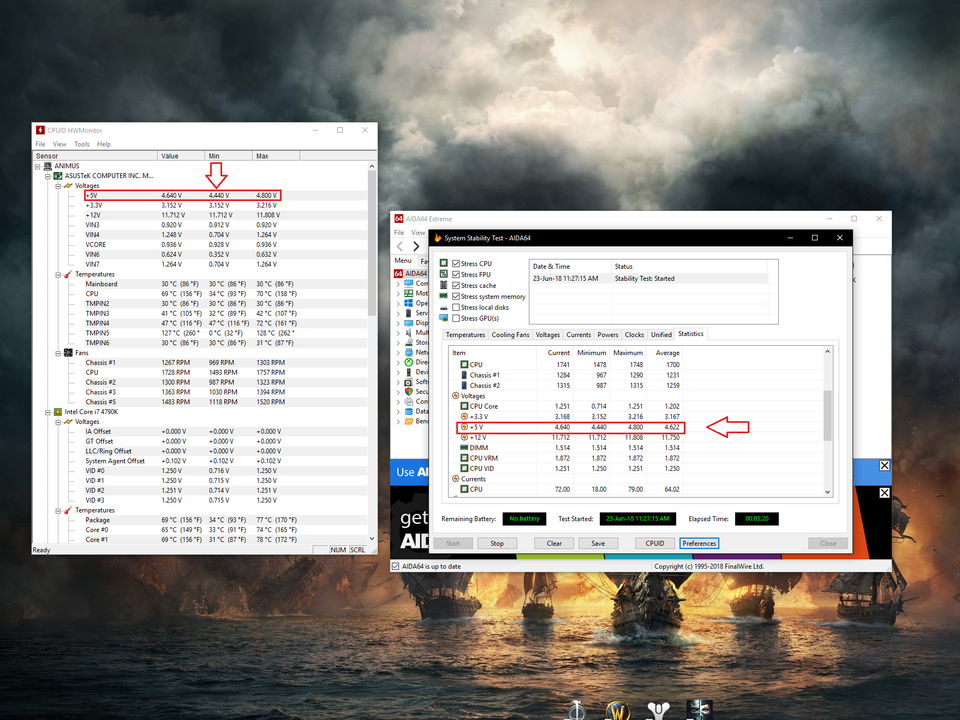
Task: Switch to the Cooling Fans tab
Action: click(x=510, y=335)
